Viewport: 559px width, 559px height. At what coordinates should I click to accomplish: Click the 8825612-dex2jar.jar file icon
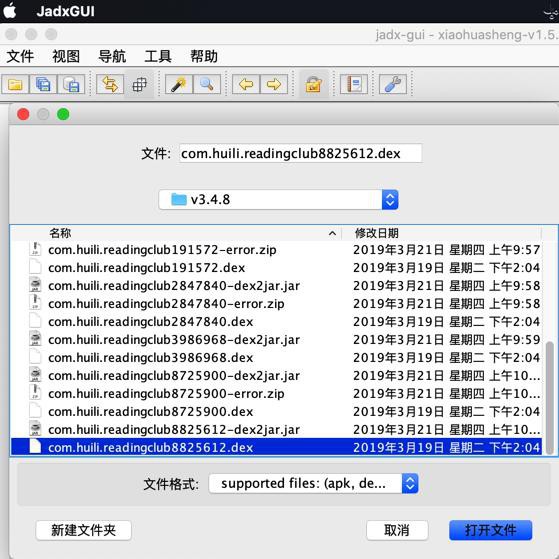(x=35, y=429)
